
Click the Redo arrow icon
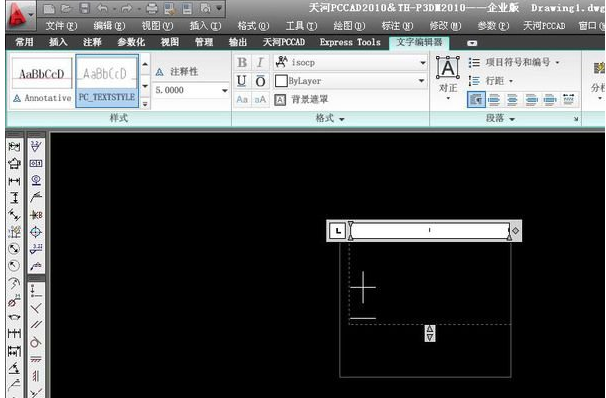pyautogui.click(x=126, y=8)
